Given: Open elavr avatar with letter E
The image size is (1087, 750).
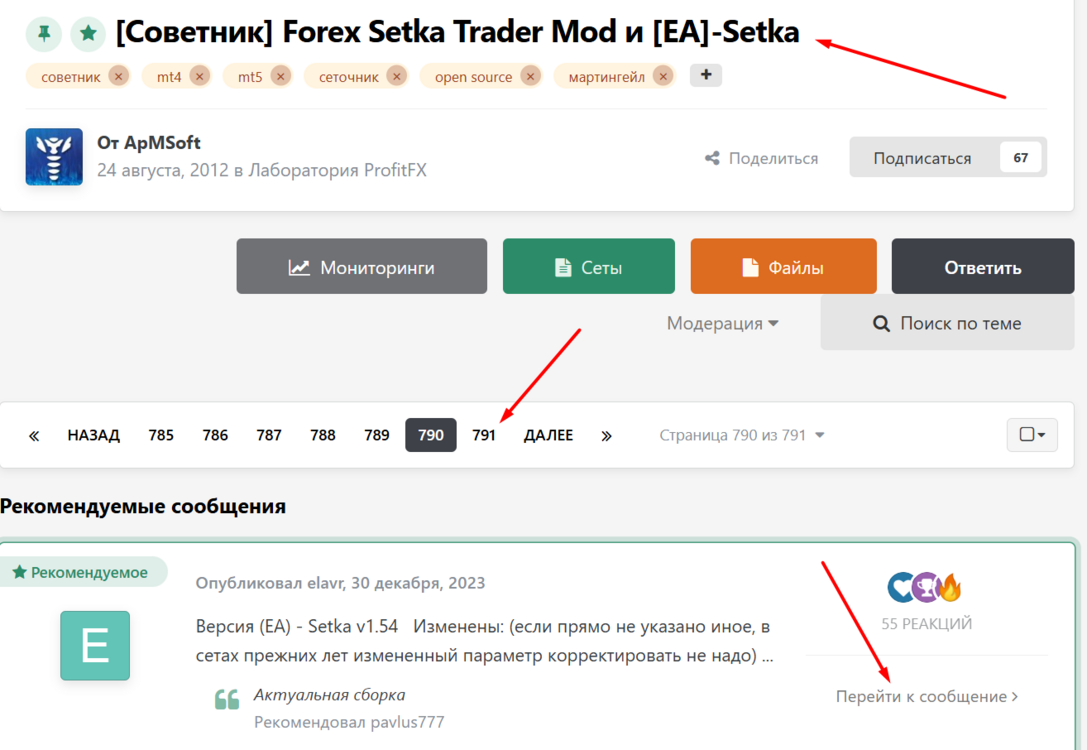Looking at the screenshot, I should coord(95,645).
